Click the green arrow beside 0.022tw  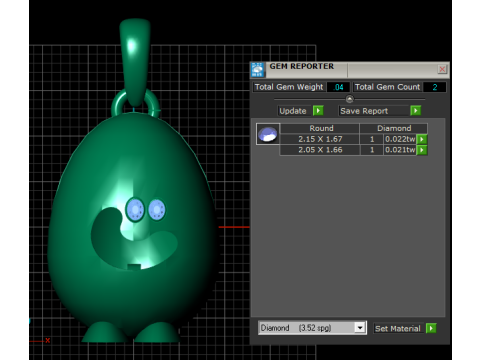[422, 139]
